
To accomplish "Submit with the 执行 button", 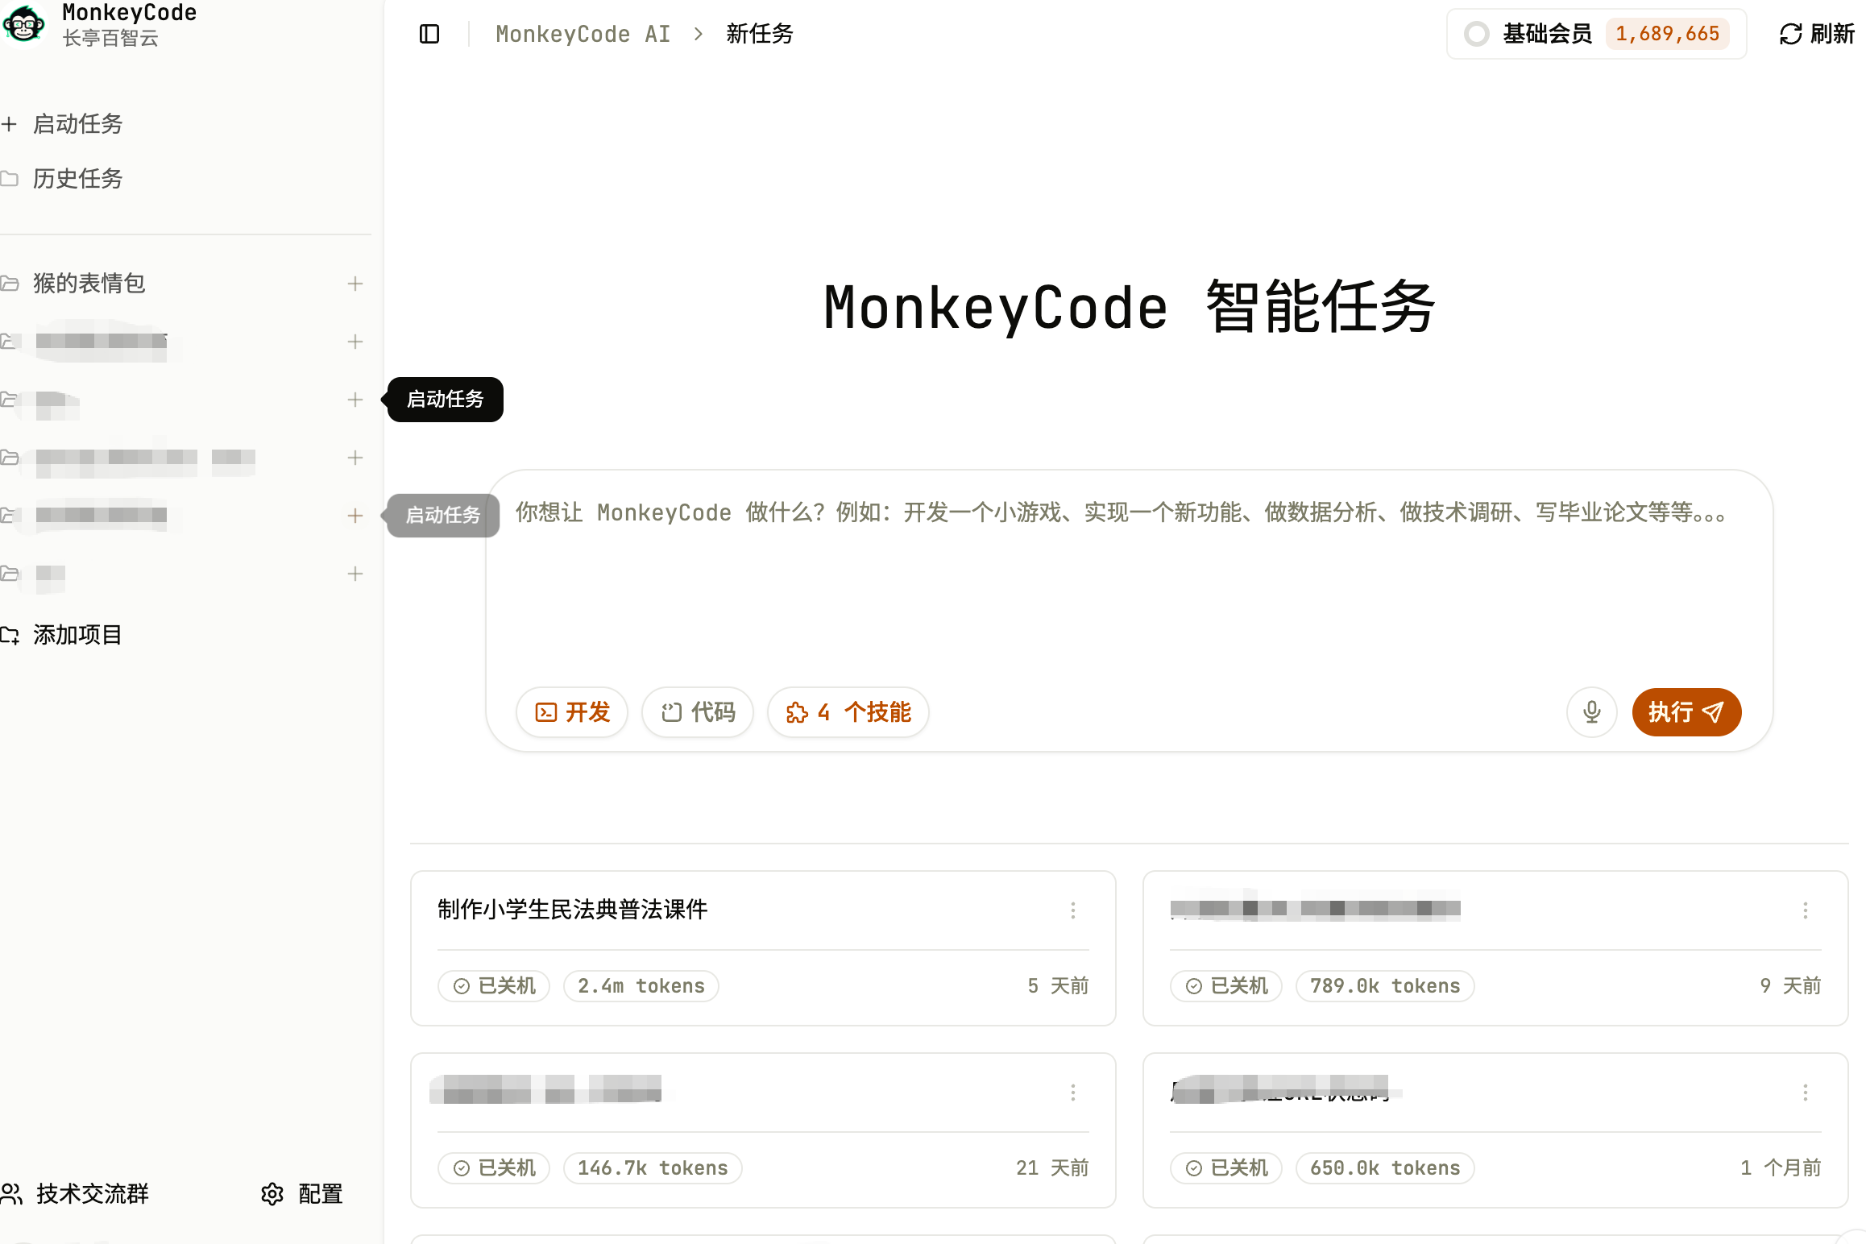I will click(1687, 712).
